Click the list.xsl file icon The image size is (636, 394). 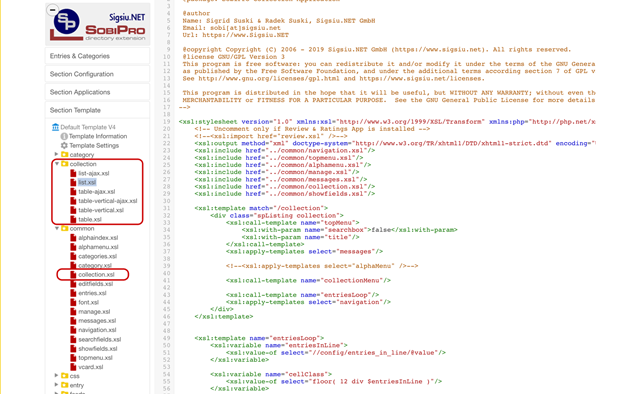(73, 183)
